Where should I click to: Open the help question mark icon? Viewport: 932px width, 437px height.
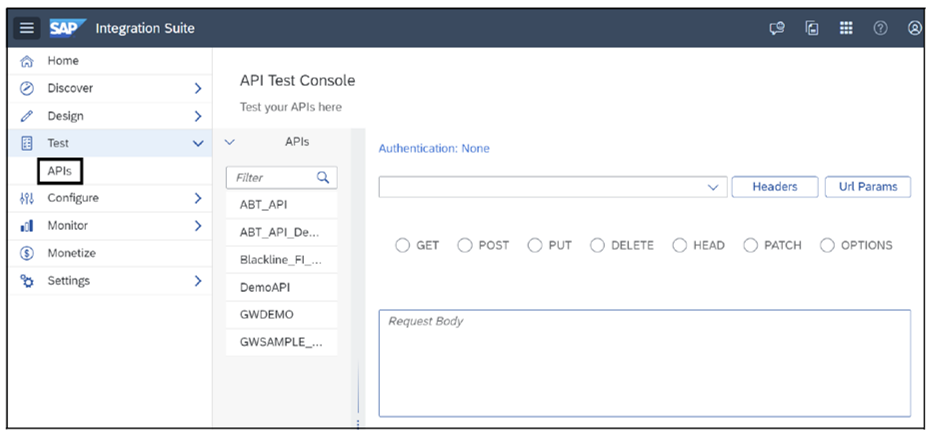point(880,28)
